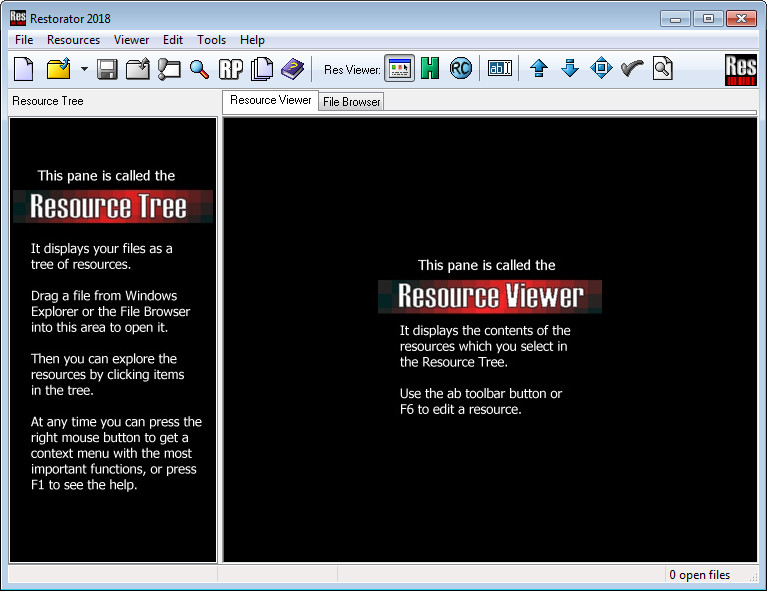This screenshot has height=591, width=767.
Task: Expand the Open file dropdown arrow
Action: [x=84, y=69]
